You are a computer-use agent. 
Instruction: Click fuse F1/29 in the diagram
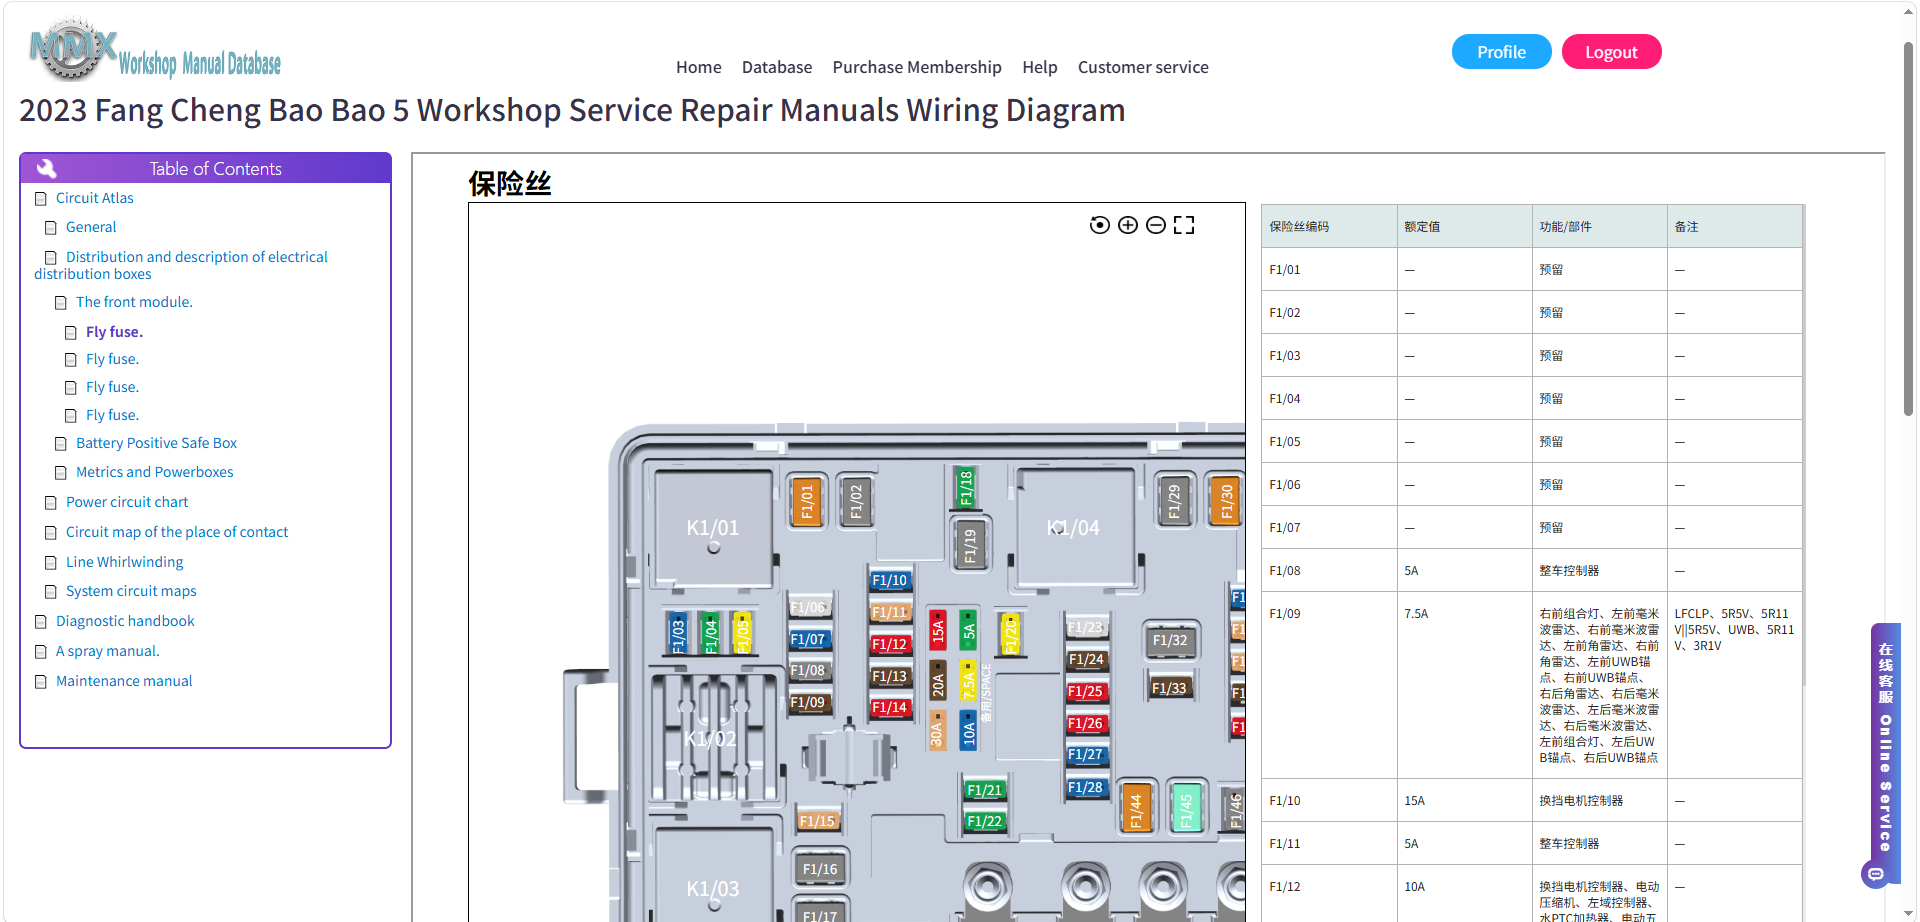coord(1174,501)
